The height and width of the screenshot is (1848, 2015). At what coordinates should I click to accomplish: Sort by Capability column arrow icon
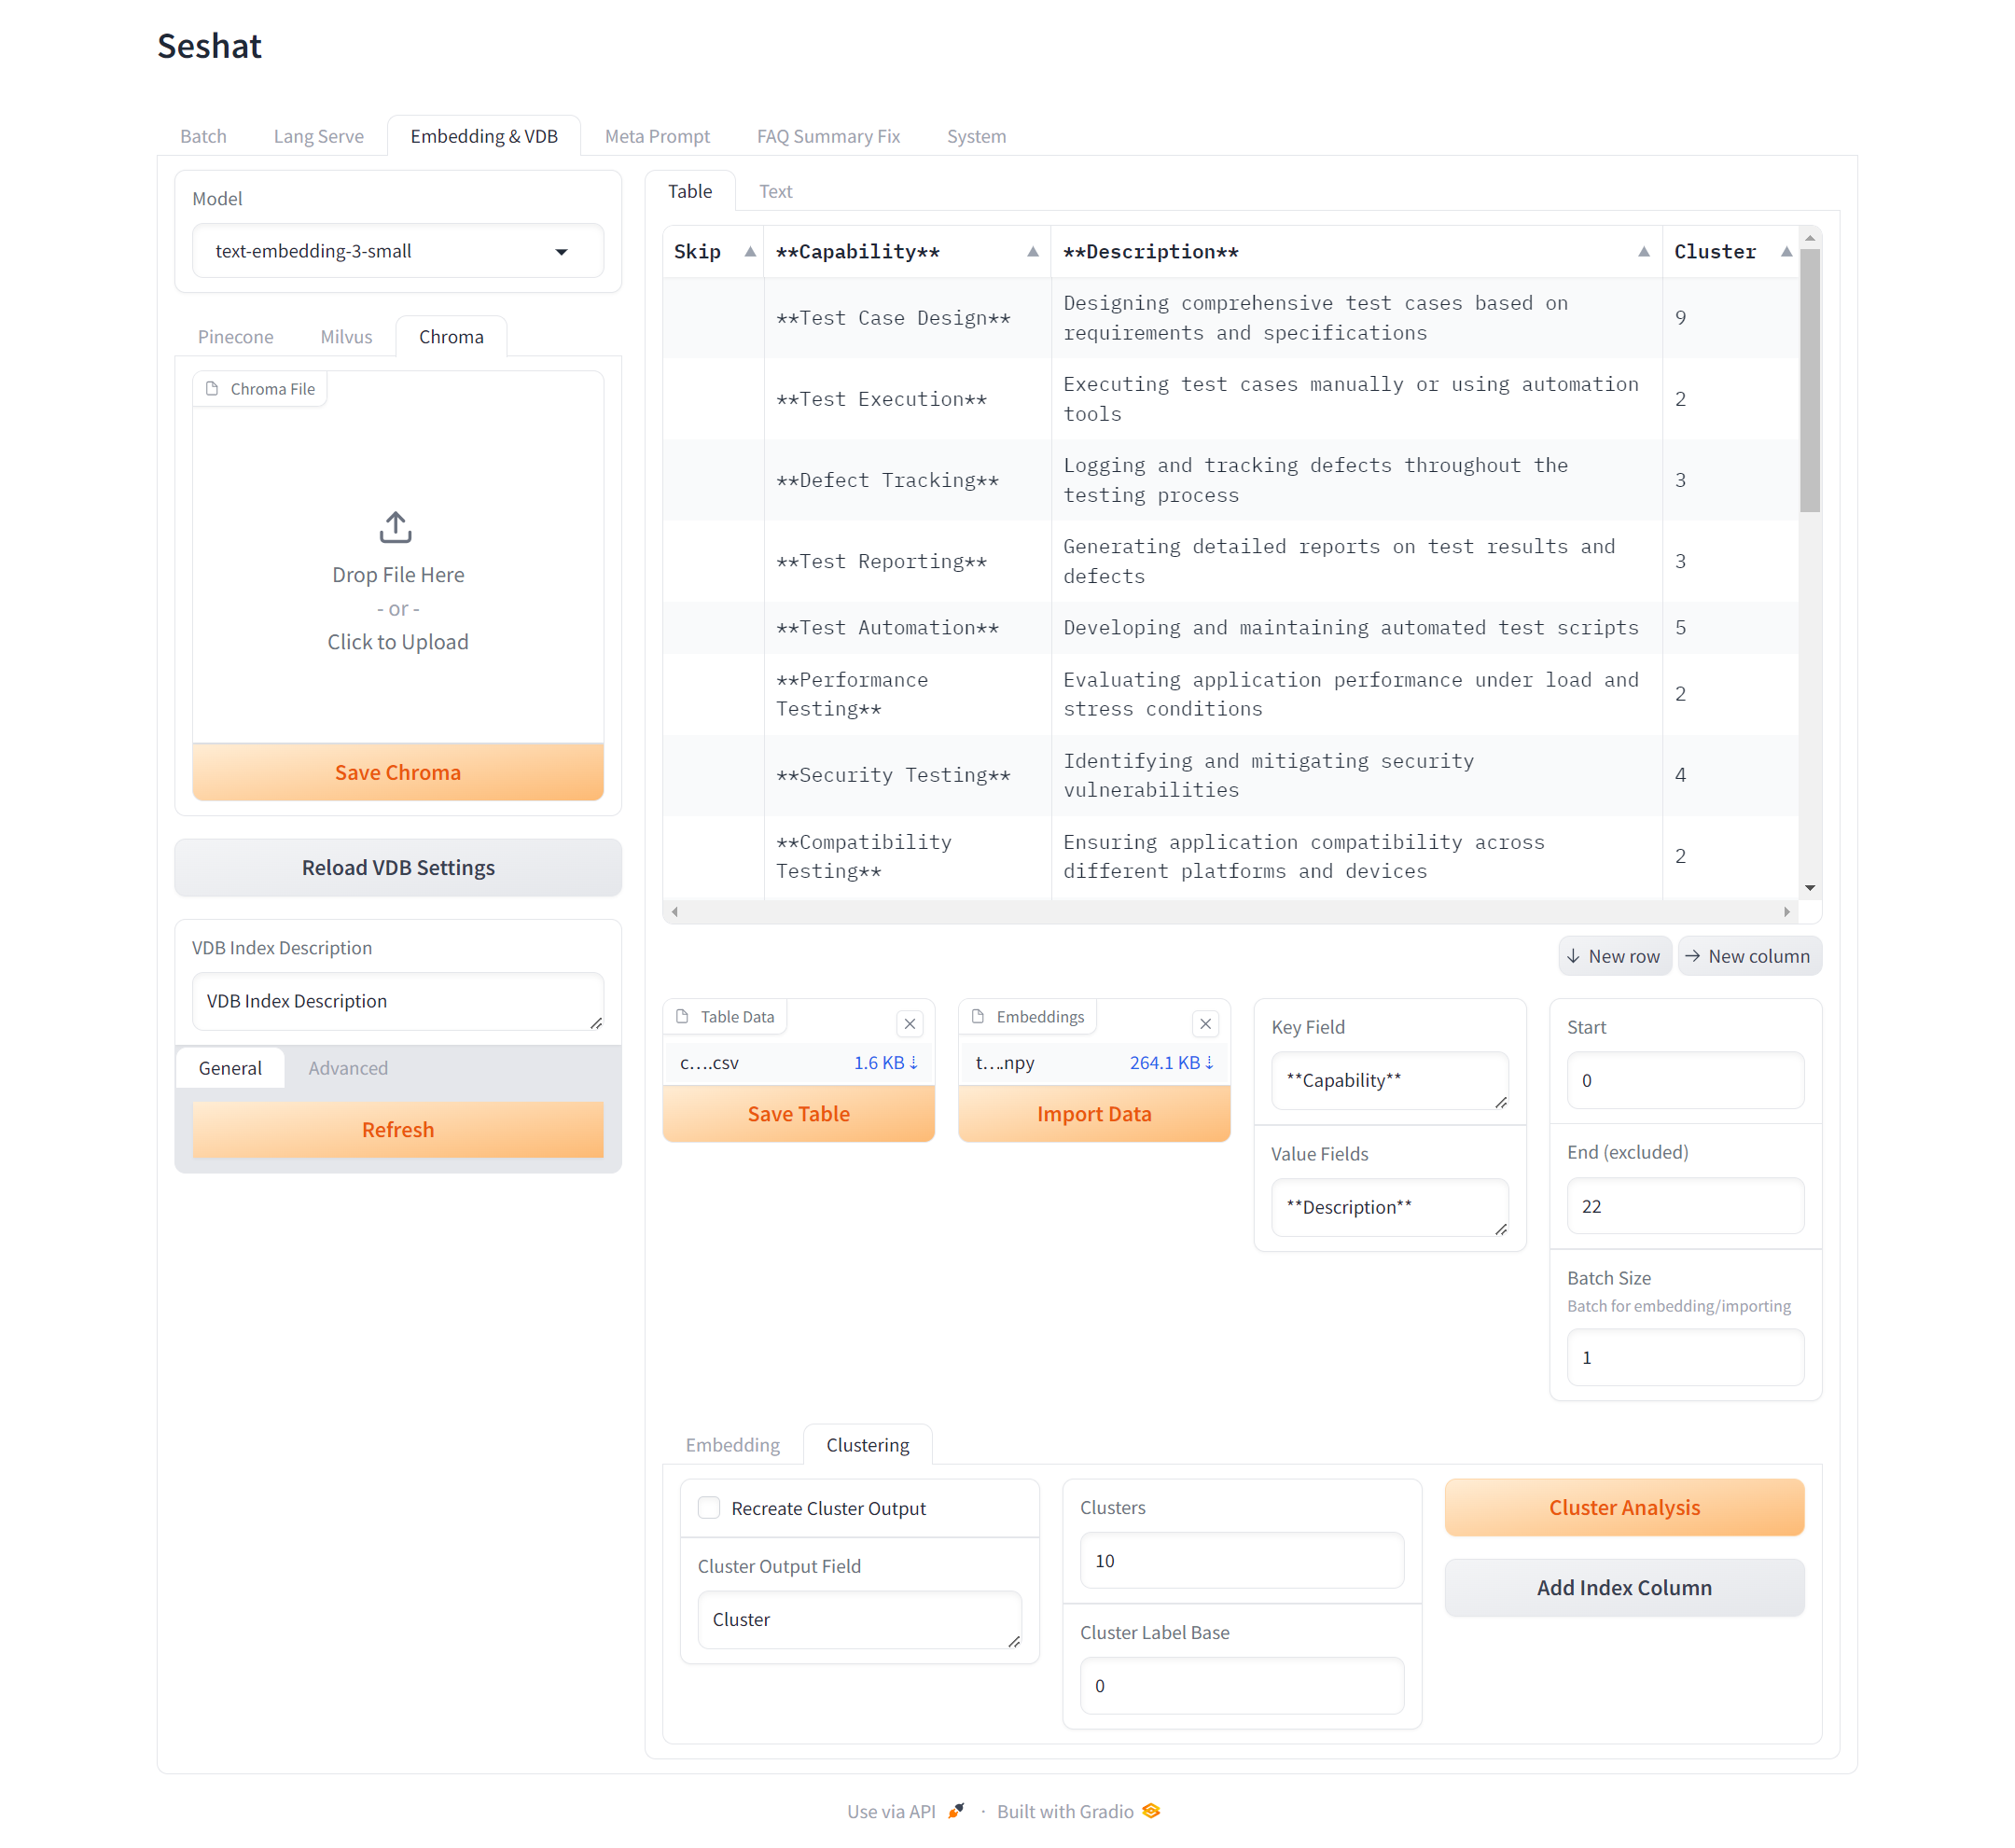tap(1033, 252)
